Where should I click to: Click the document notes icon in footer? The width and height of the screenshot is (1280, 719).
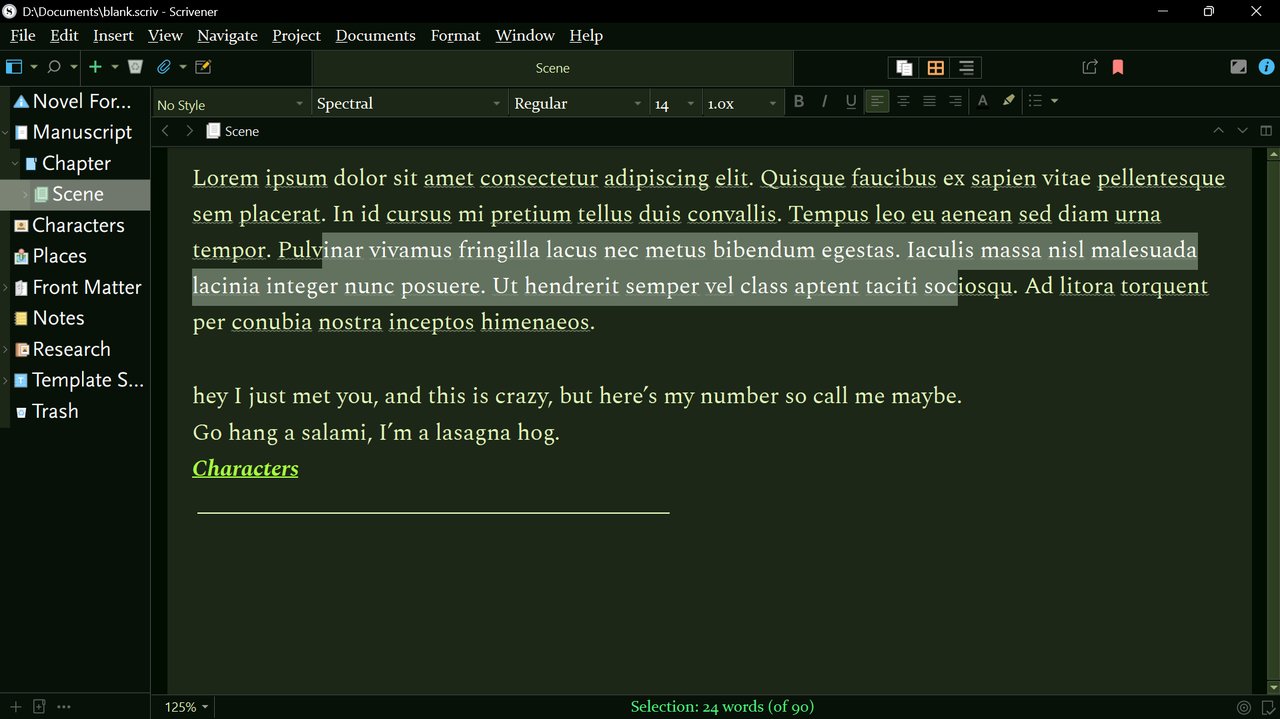pyautogui.click(x=1267, y=707)
